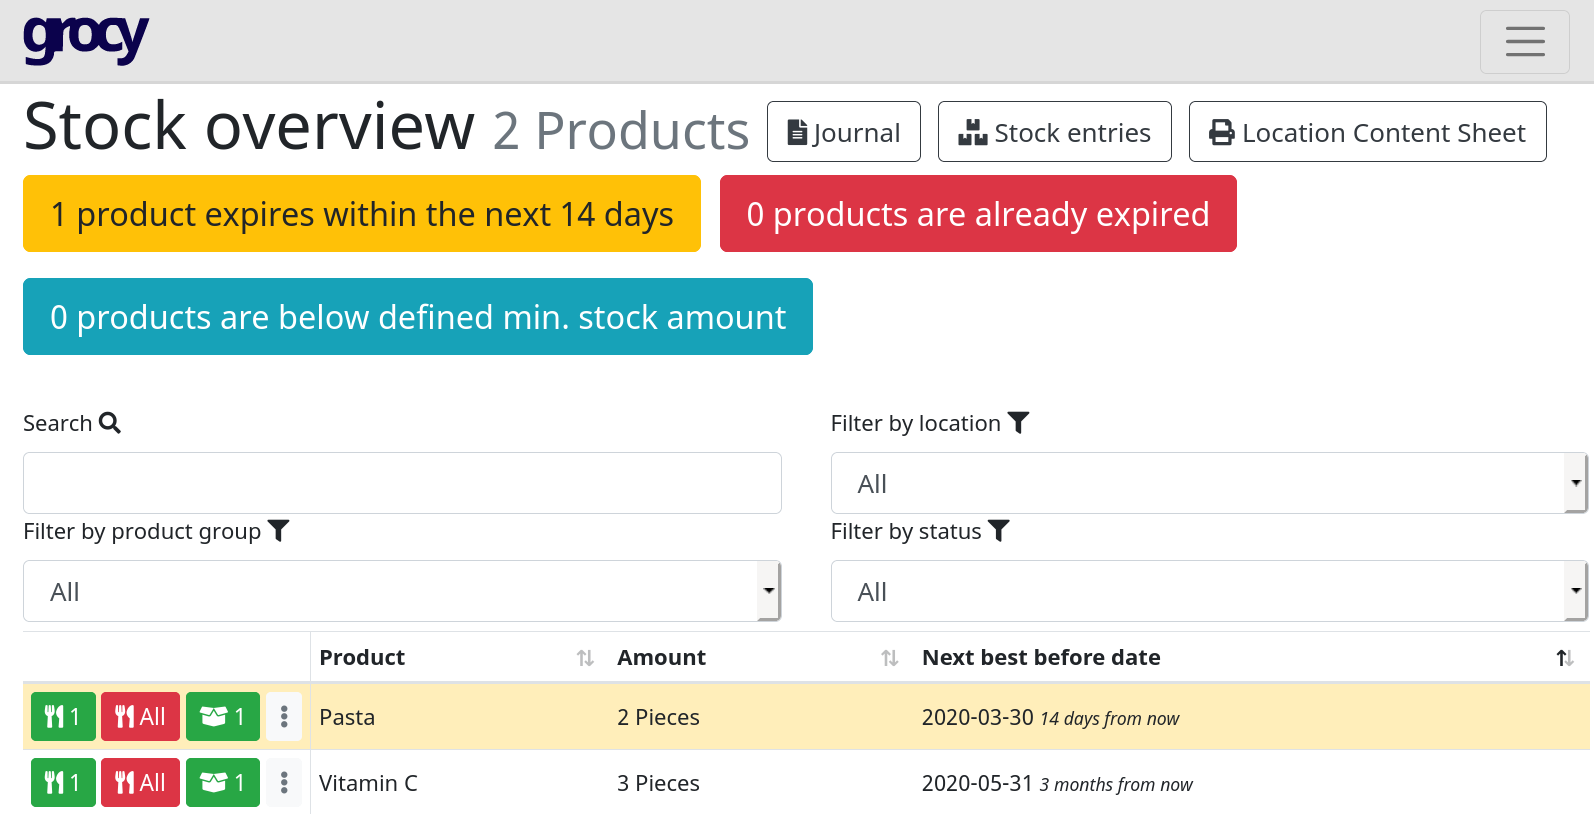This screenshot has height=840, width=1594.
Task: Filter by products expiring within 14 days
Action: tap(361, 214)
